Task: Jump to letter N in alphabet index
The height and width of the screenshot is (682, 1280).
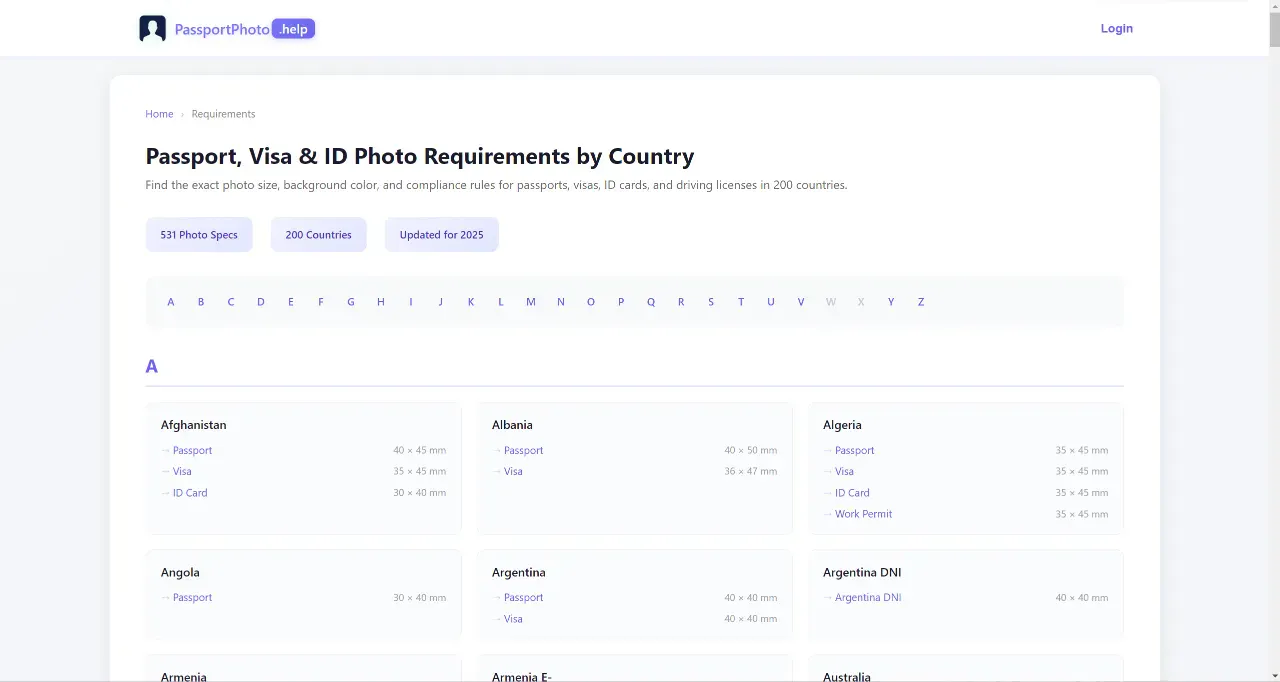Action: point(561,302)
